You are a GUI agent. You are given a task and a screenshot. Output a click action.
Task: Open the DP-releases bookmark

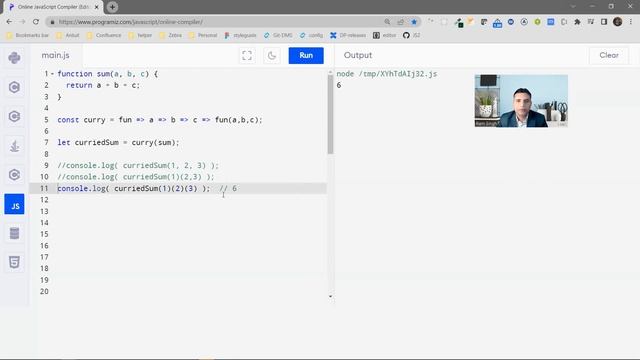(x=348, y=36)
